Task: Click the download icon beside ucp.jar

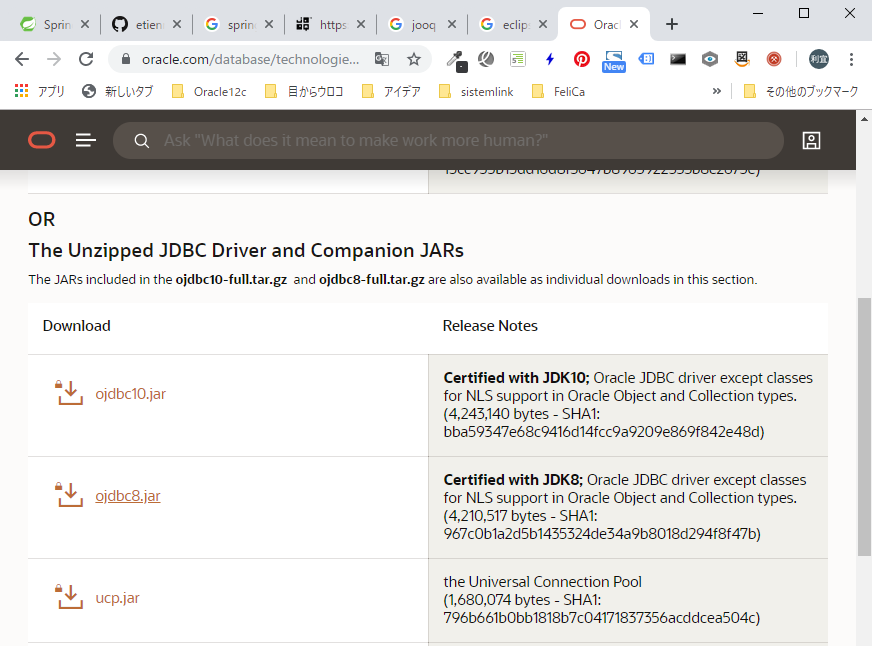Action: click(69, 597)
